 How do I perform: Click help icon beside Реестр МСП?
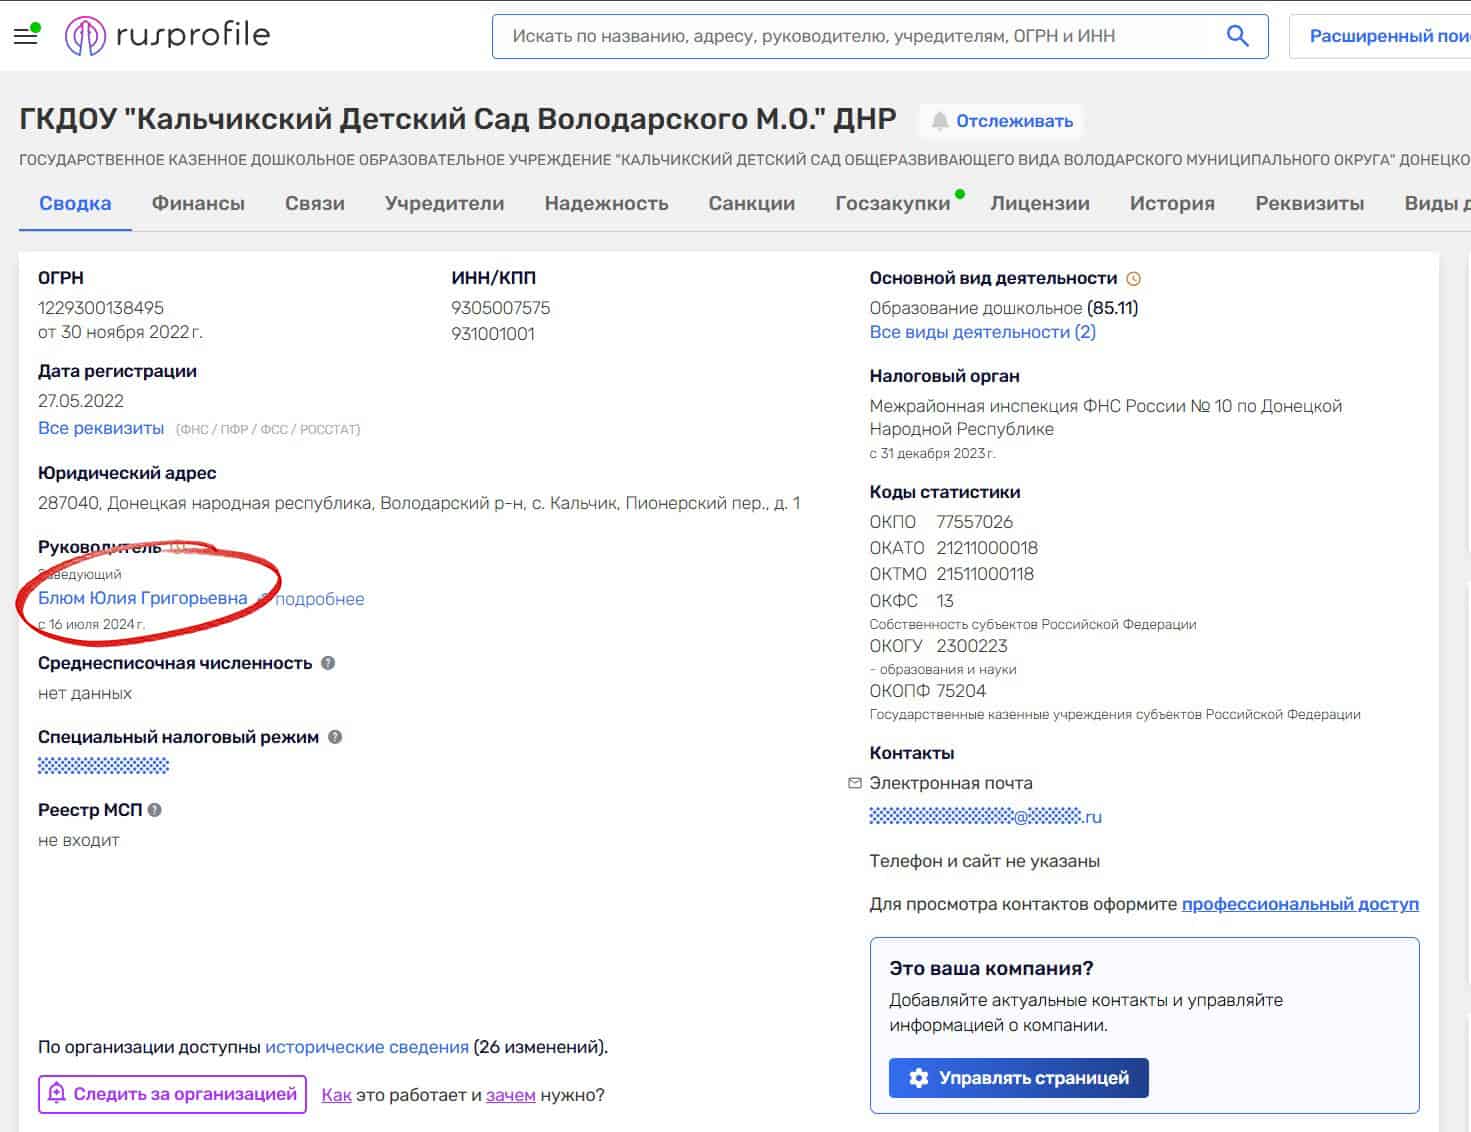[155, 810]
